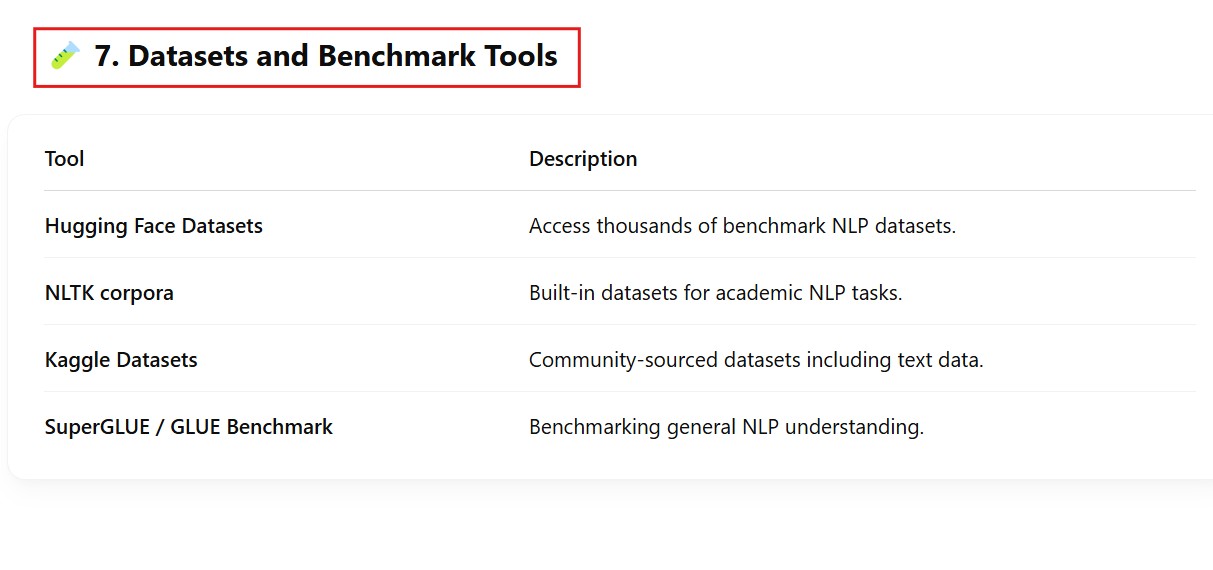
Task: Select the Hugging Face Datasets tool name
Action: (x=154, y=226)
